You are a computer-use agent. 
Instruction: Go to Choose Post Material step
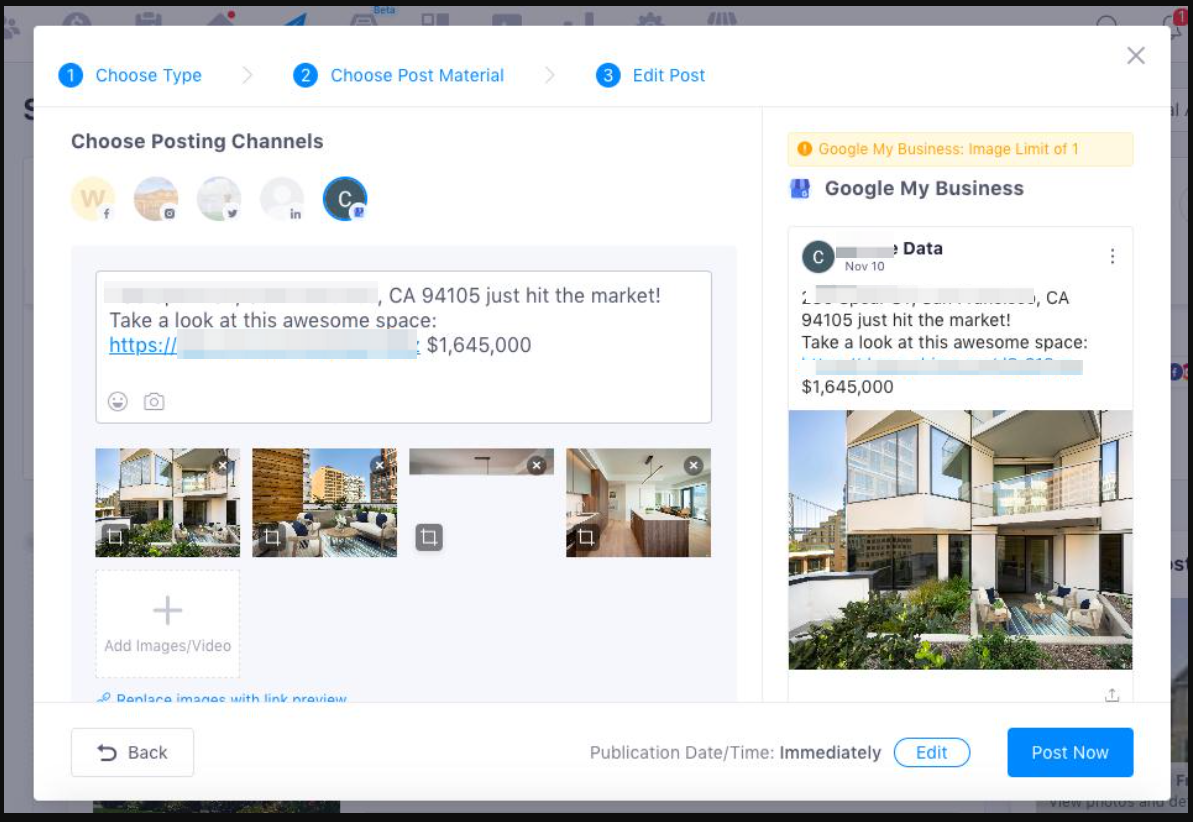tap(417, 75)
